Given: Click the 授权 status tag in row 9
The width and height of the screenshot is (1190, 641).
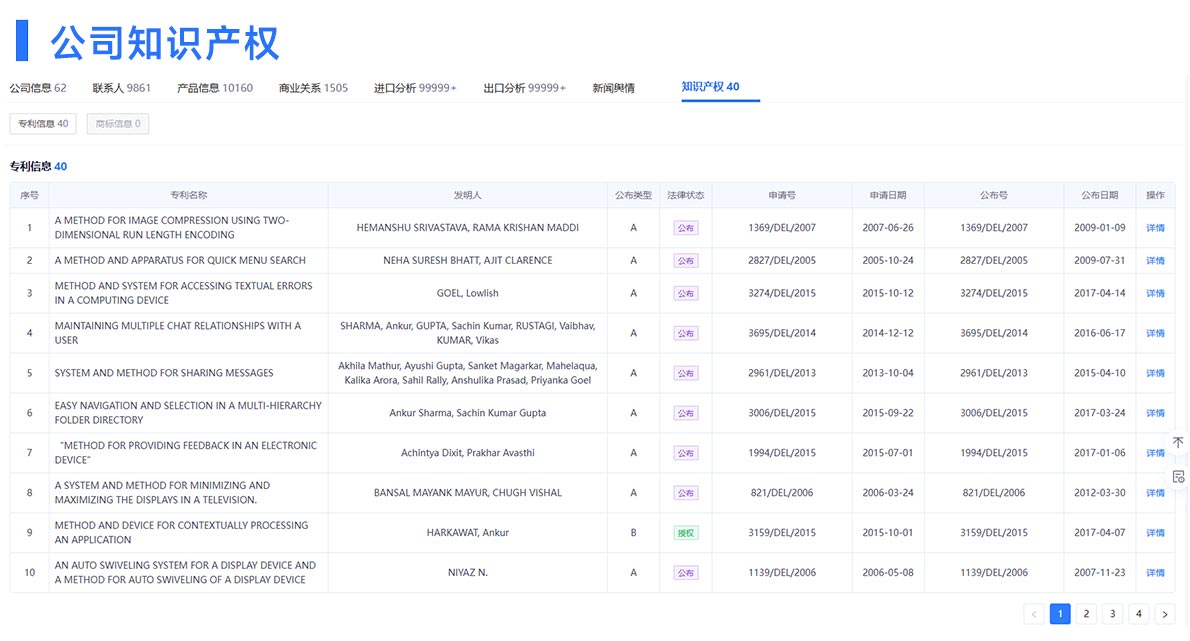Looking at the screenshot, I should 685,533.
